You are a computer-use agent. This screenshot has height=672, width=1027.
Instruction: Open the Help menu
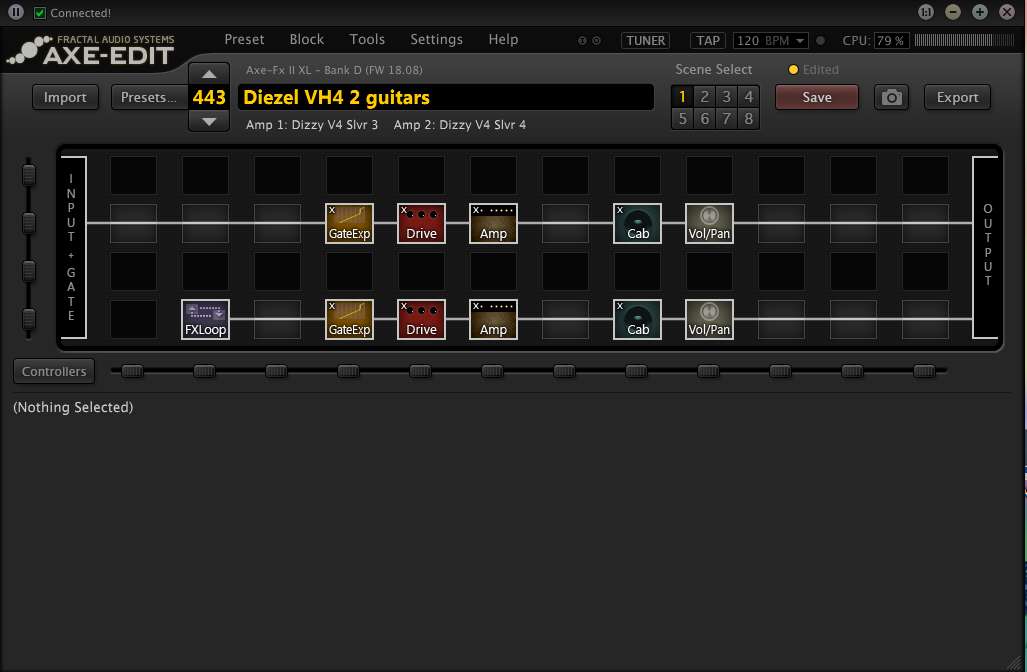(503, 39)
